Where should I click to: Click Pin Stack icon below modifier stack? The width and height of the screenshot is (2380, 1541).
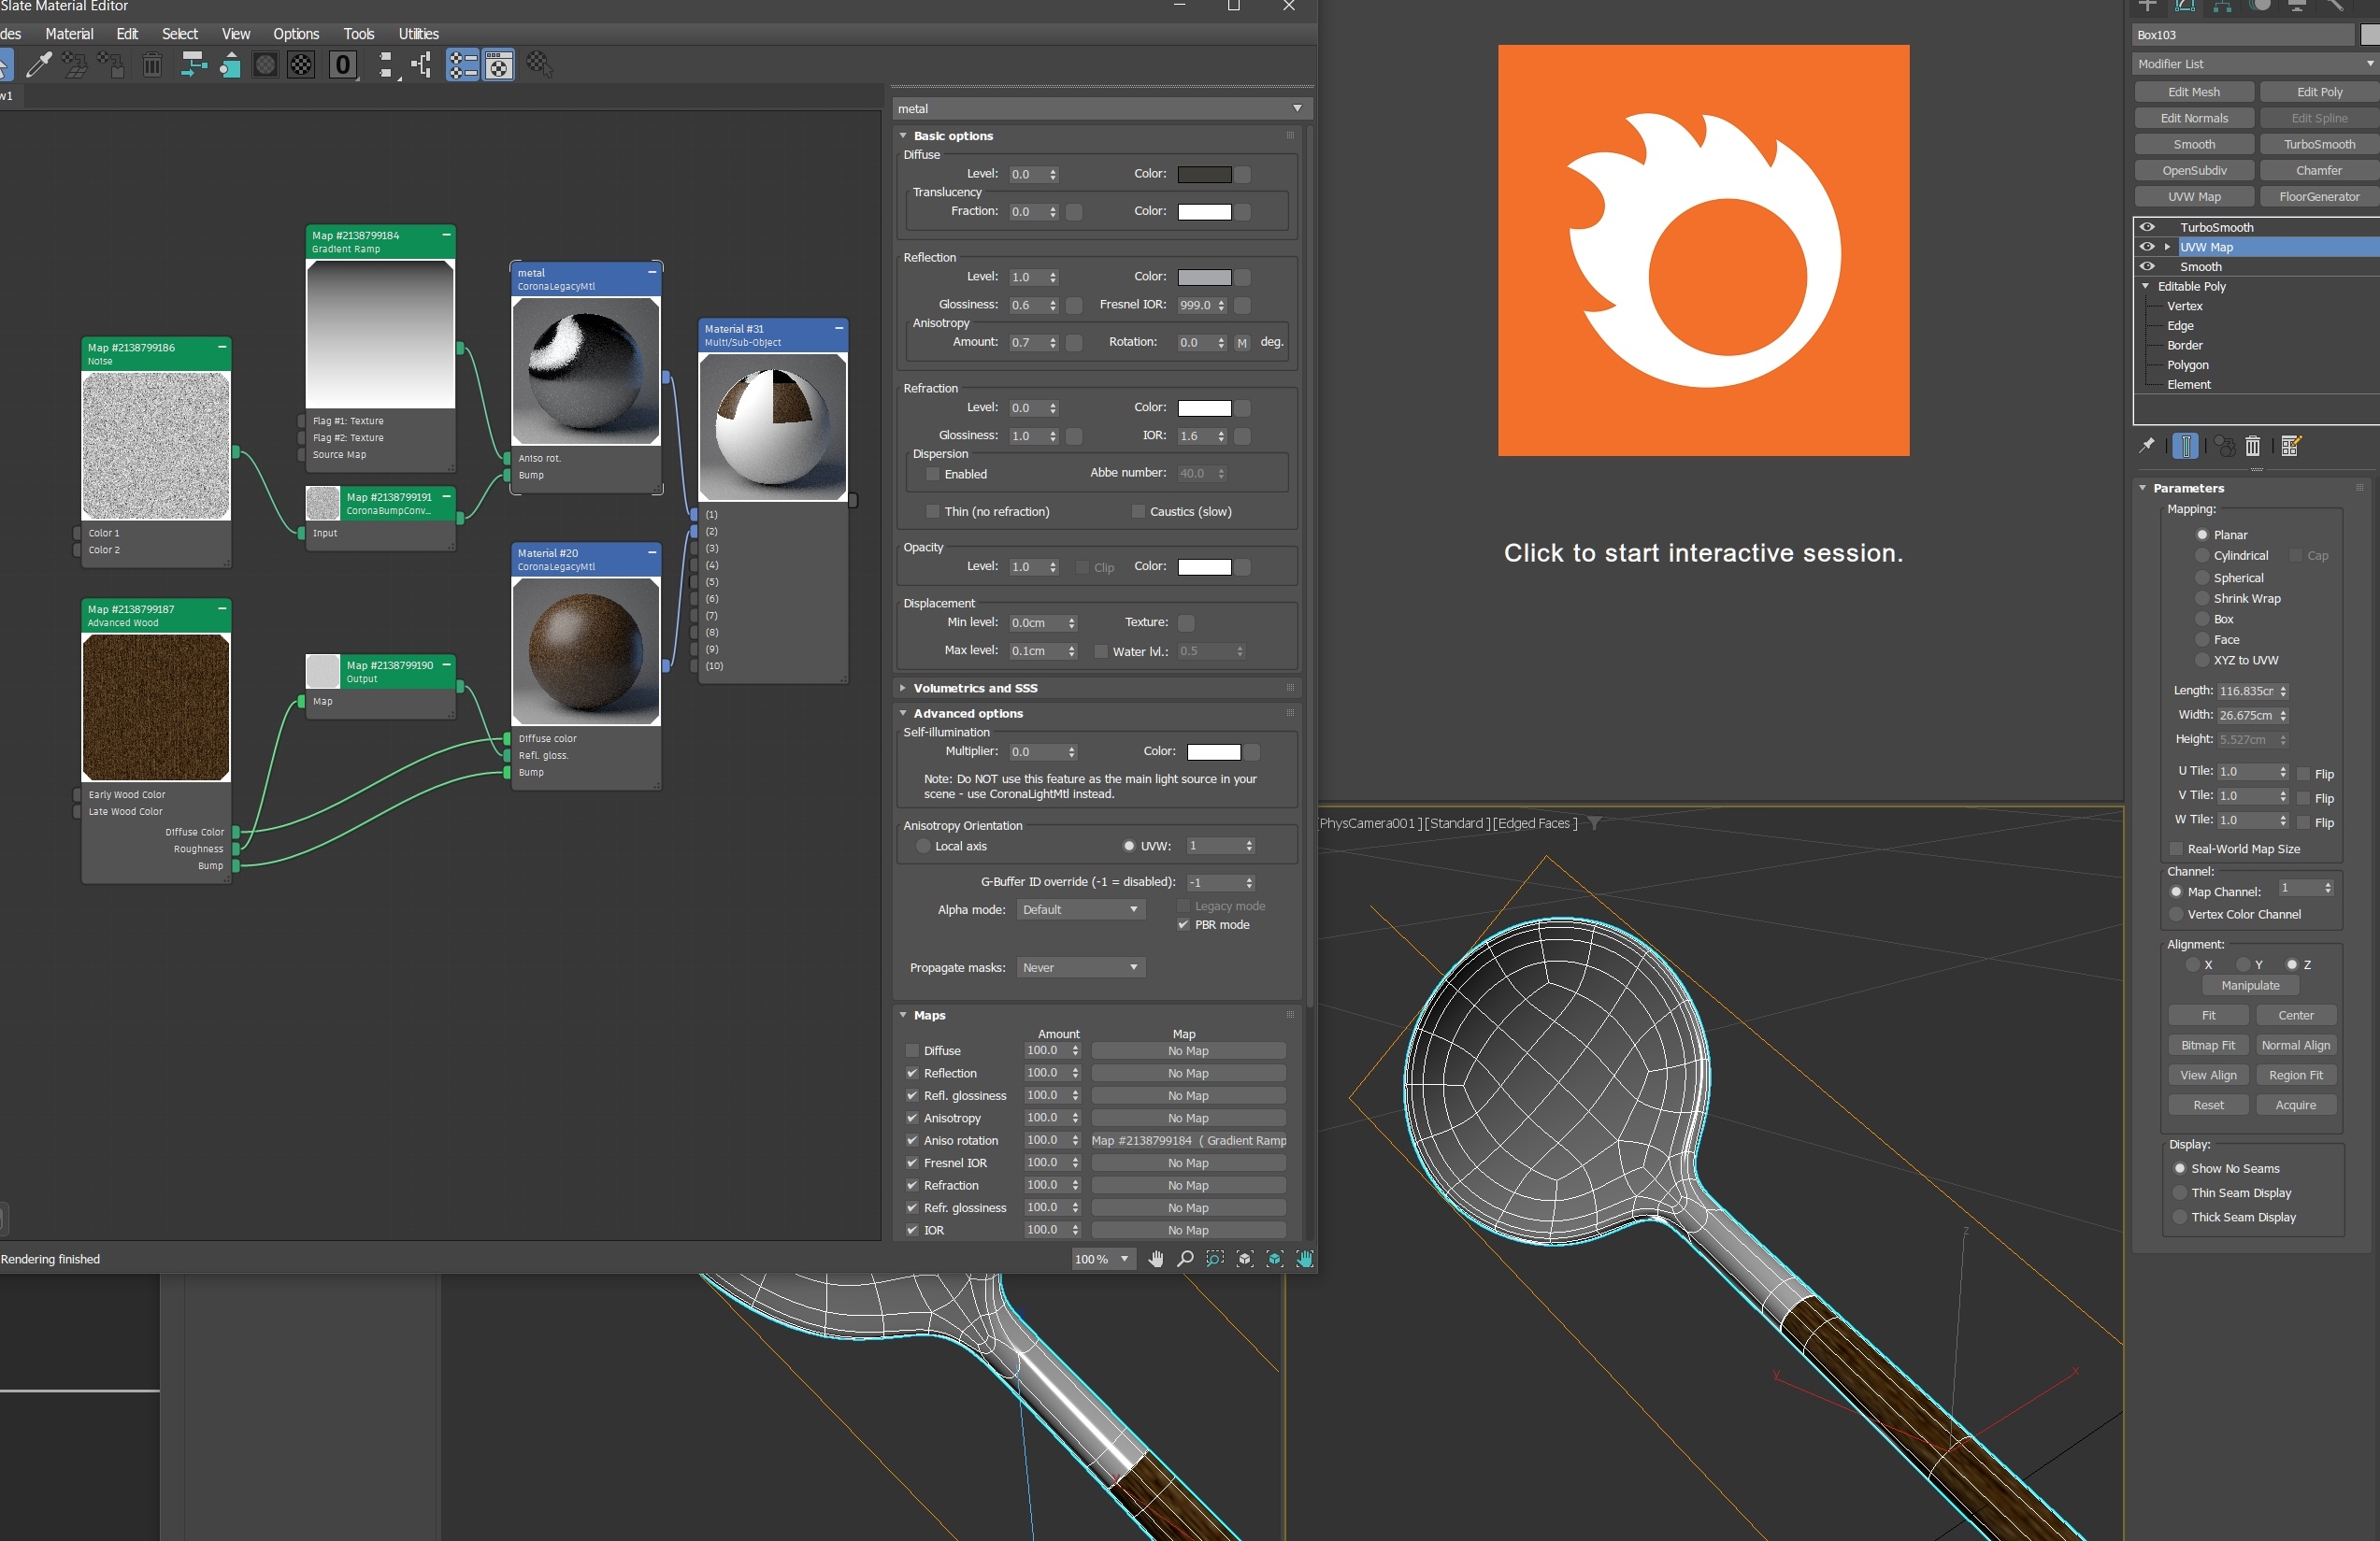click(x=2147, y=446)
